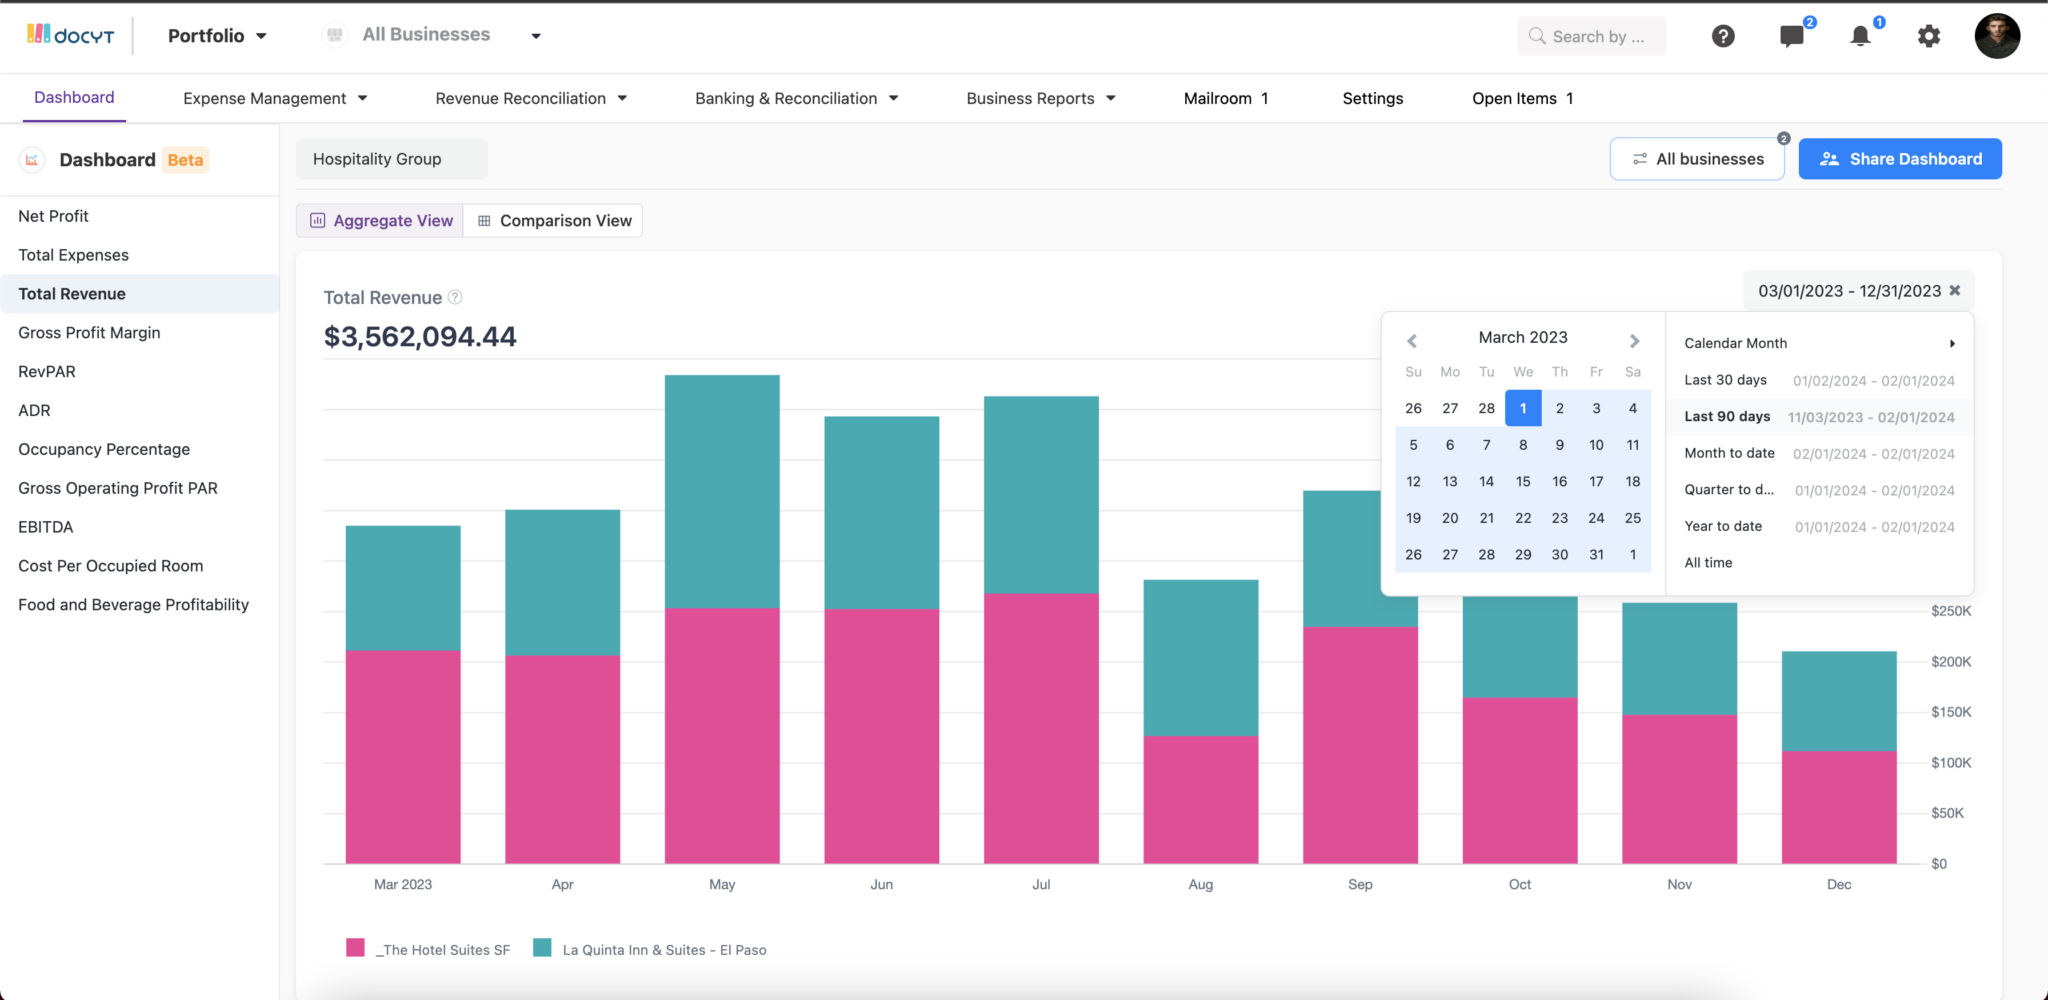
Task: Toggle the _The Hotel Suites SF legend
Action: (443, 949)
